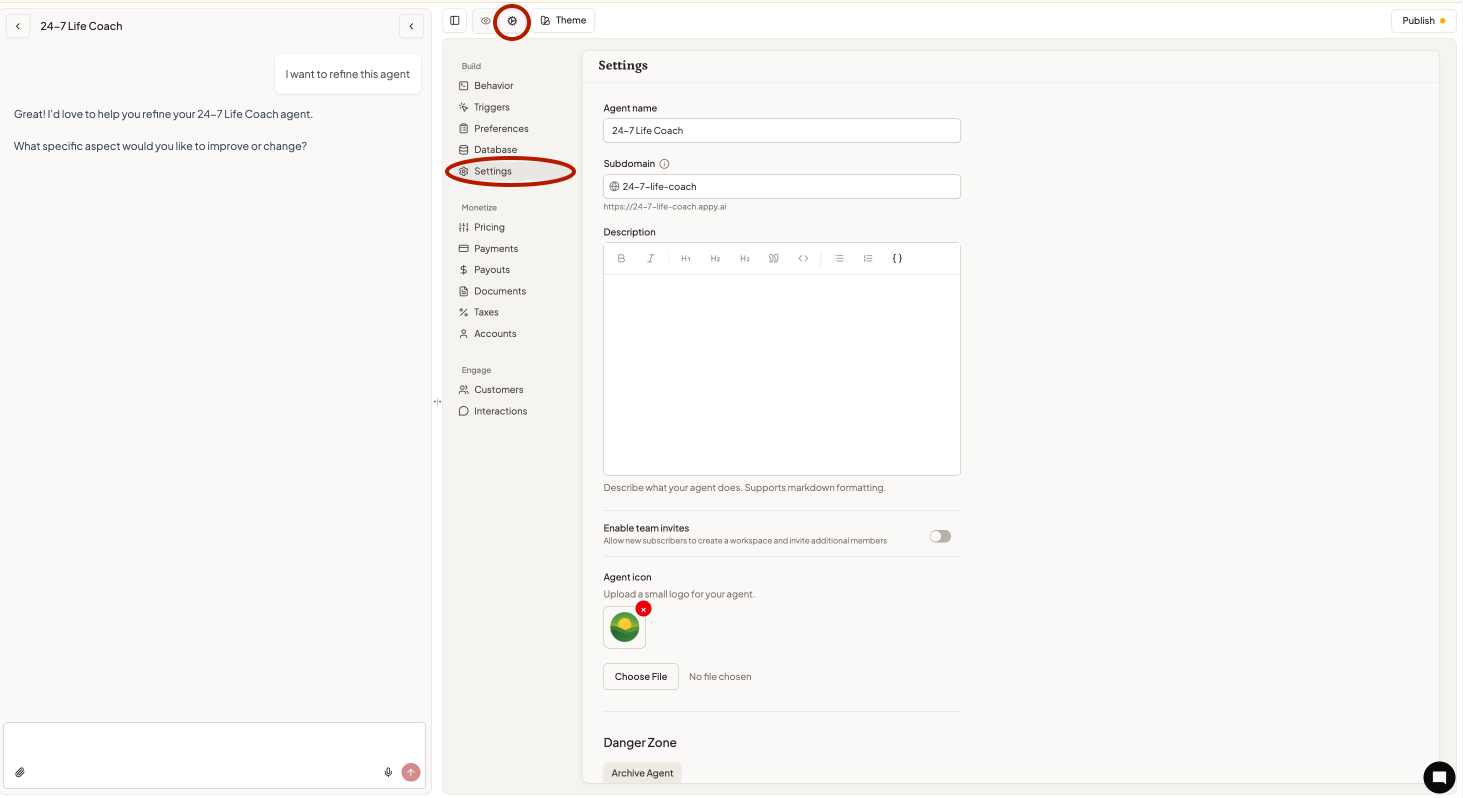This screenshot has width=1463, height=798.
Task: Select Preferences in the sidebar
Action: click(501, 128)
